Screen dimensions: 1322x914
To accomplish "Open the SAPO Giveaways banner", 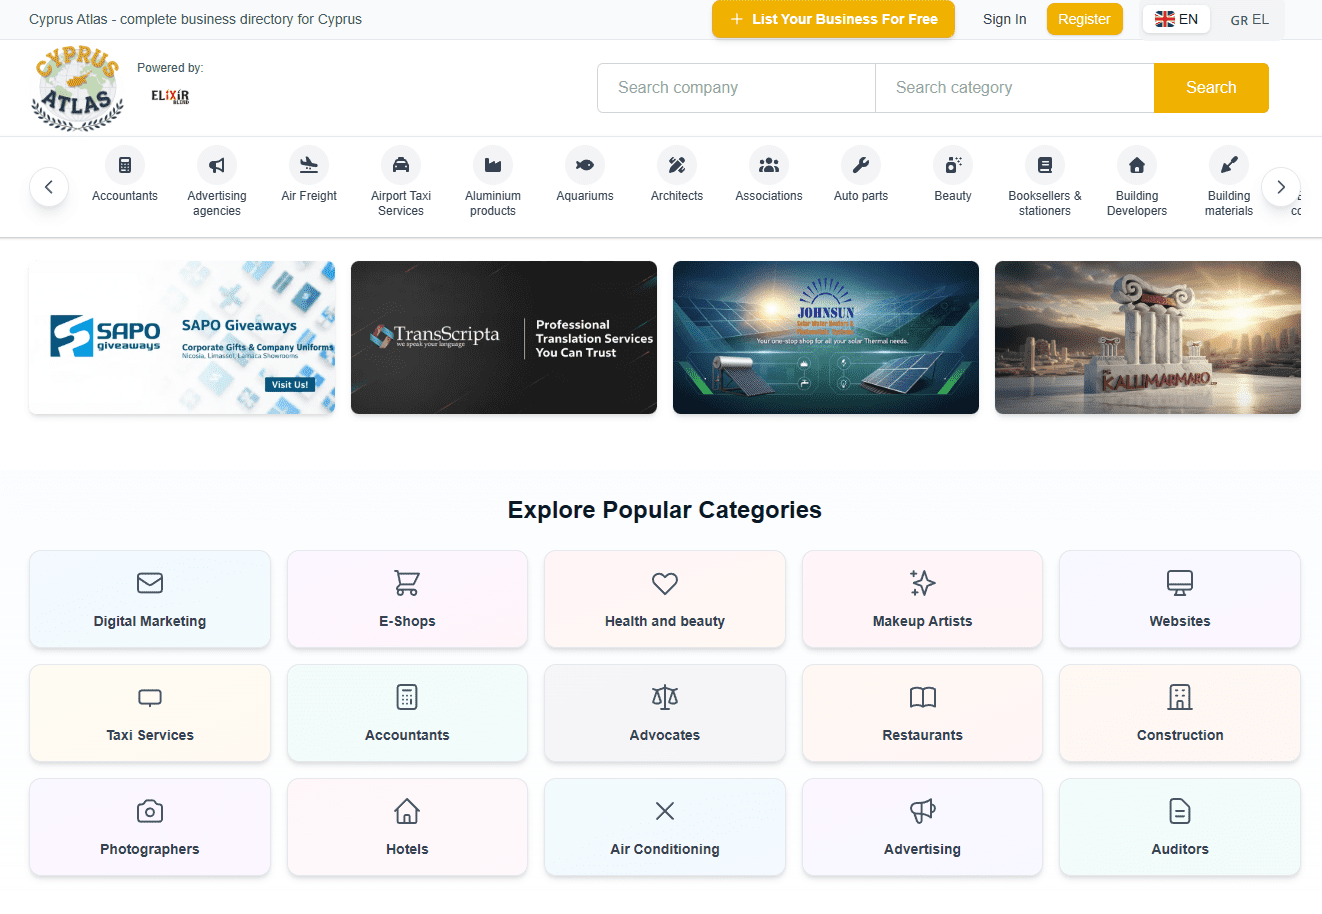I will 182,337.
